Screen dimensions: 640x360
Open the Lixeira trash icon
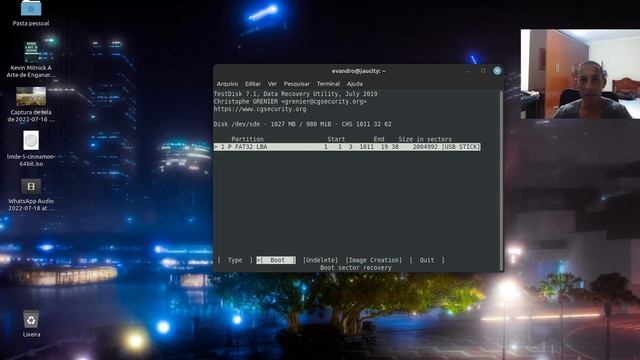point(31,320)
